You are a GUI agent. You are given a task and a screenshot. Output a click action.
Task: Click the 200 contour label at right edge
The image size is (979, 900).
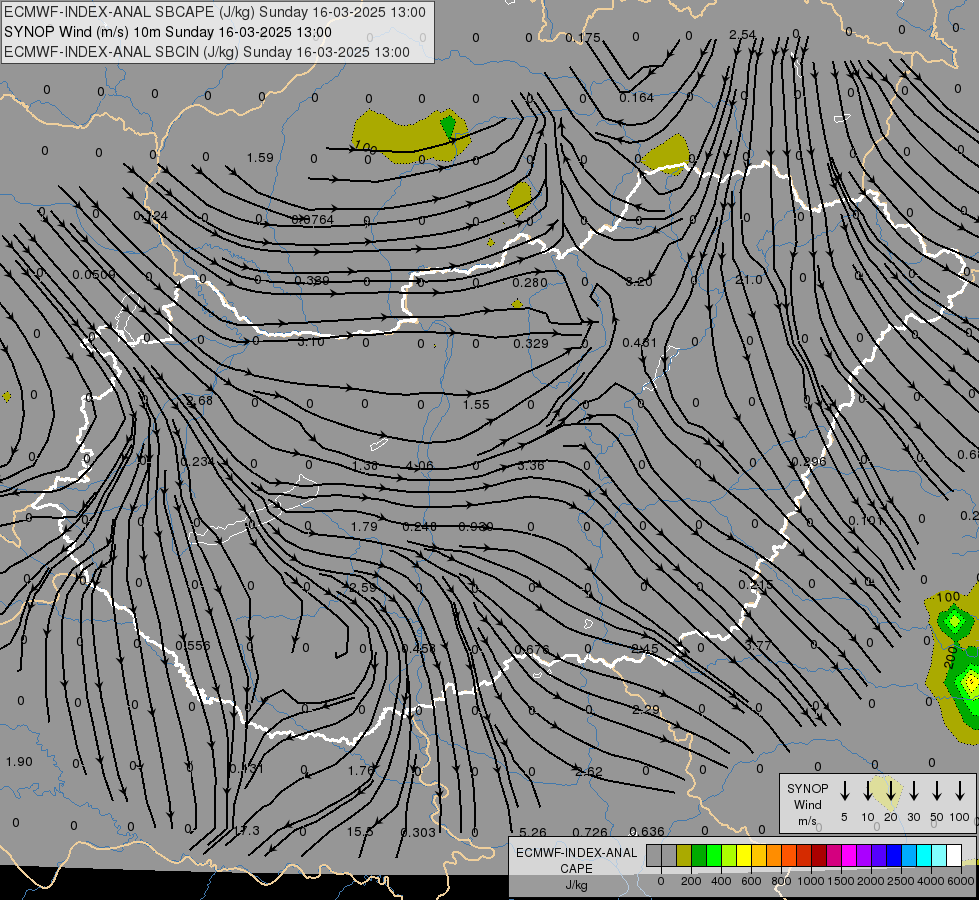pos(951,658)
